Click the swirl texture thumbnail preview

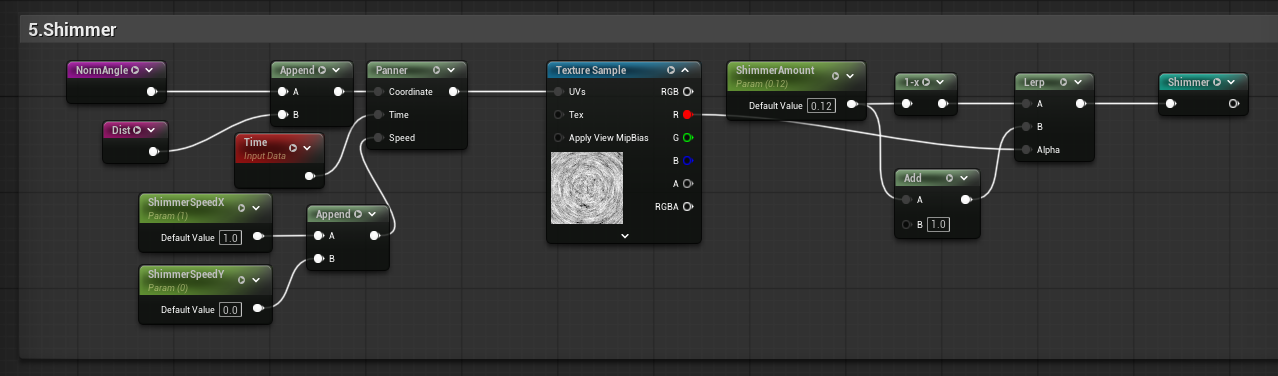click(x=587, y=188)
